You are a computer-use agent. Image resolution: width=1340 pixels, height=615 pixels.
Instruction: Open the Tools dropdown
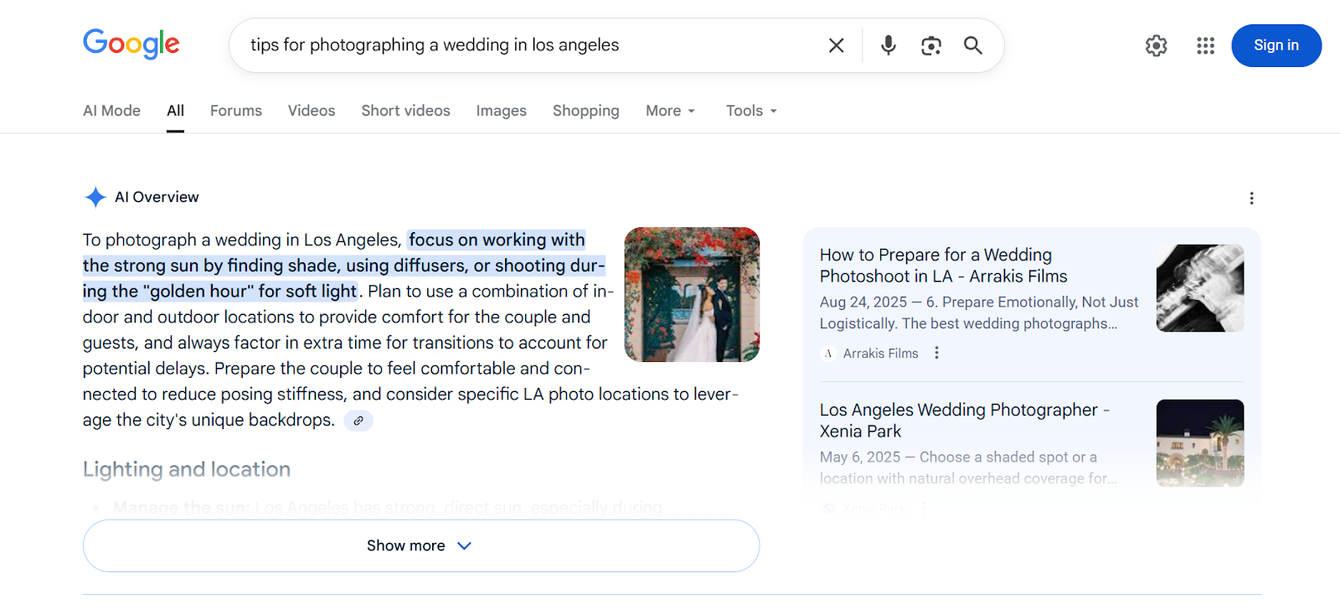click(751, 111)
